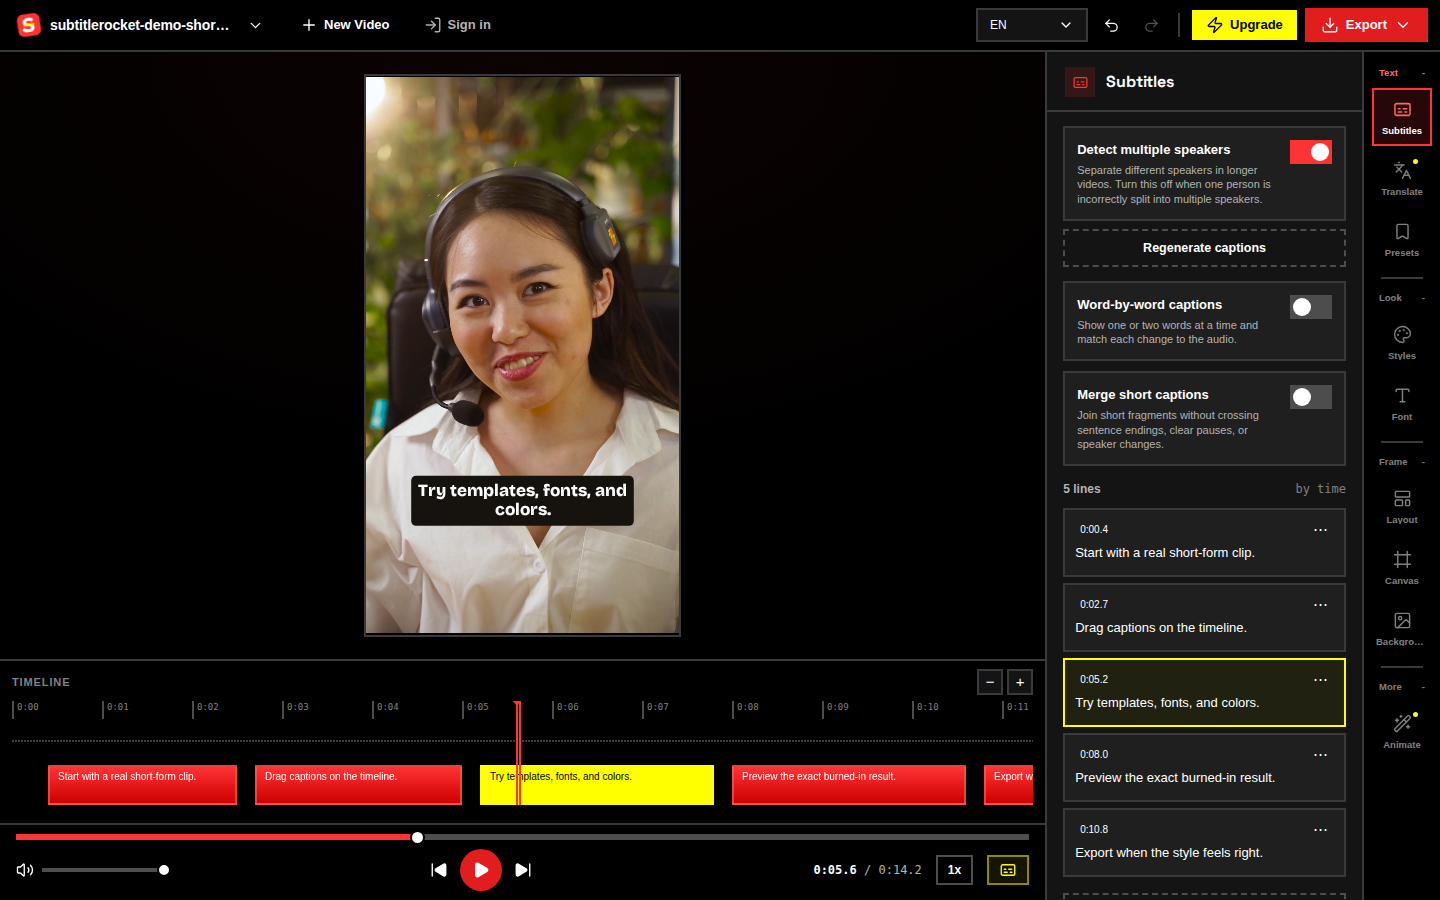Skip to previous caption

click(x=438, y=870)
